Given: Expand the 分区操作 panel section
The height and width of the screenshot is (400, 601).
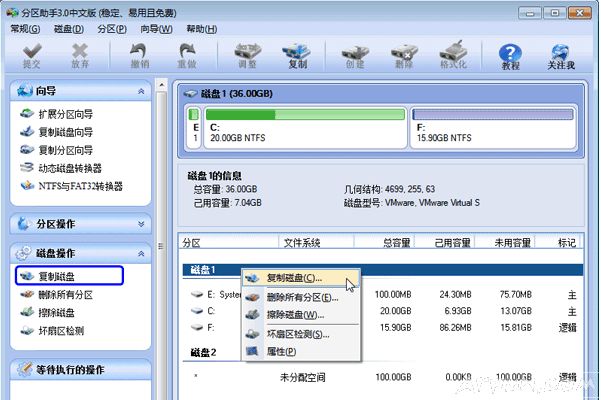Looking at the screenshot, I should 141,224.
